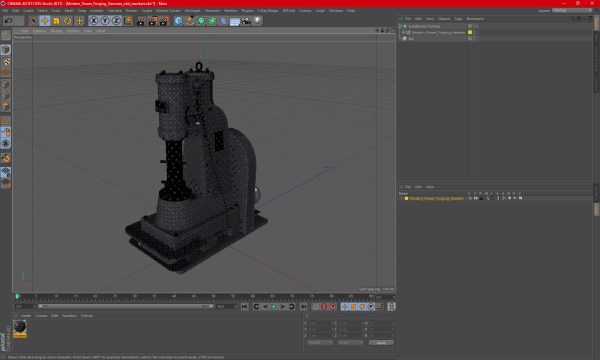Add a Cube primitive object
This screenshot has width=600, height=360.
click(178, 21)
